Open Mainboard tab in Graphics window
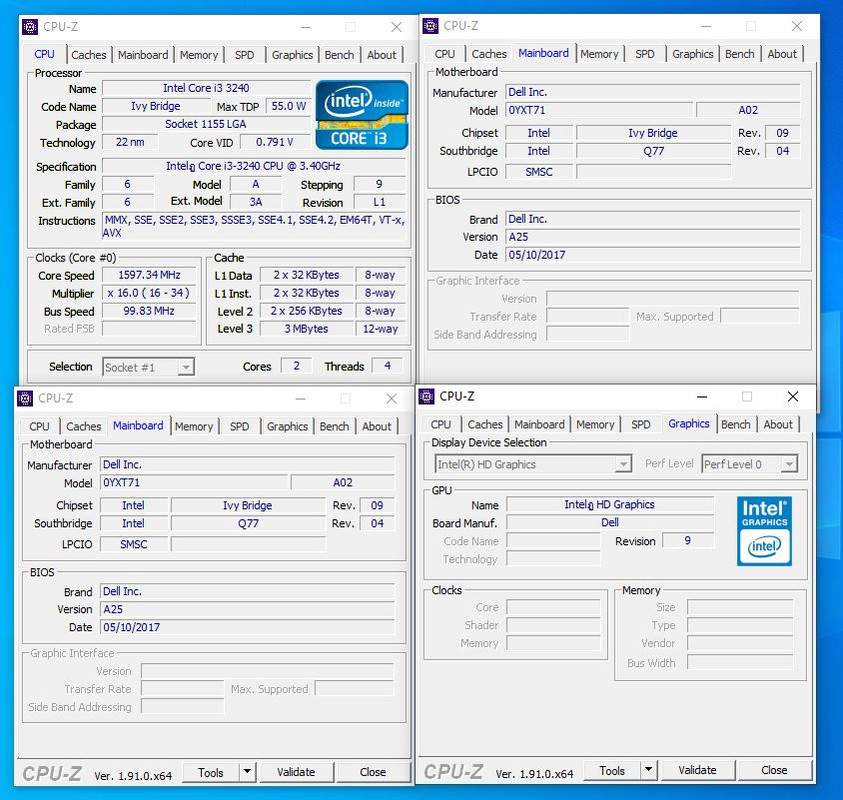The width and height of the screenshot is (843, 800). [x=539, y=424]
